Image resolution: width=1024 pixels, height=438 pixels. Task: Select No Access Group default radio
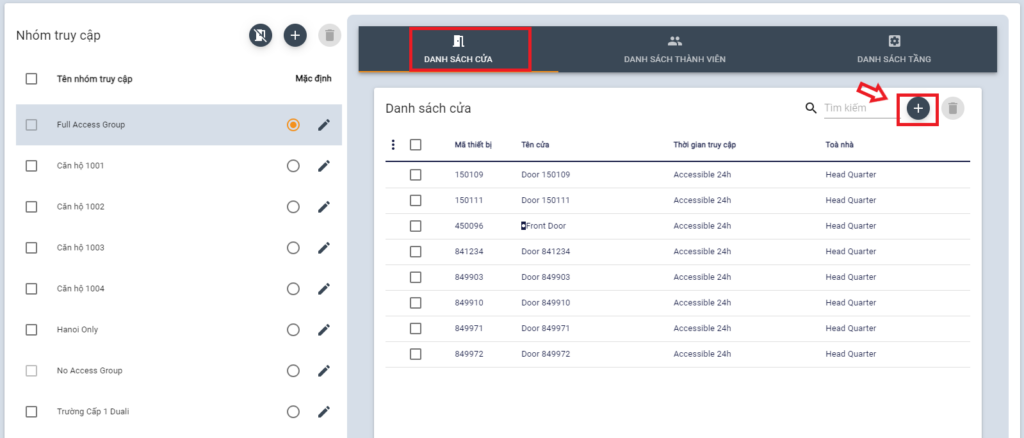[293, 371]
